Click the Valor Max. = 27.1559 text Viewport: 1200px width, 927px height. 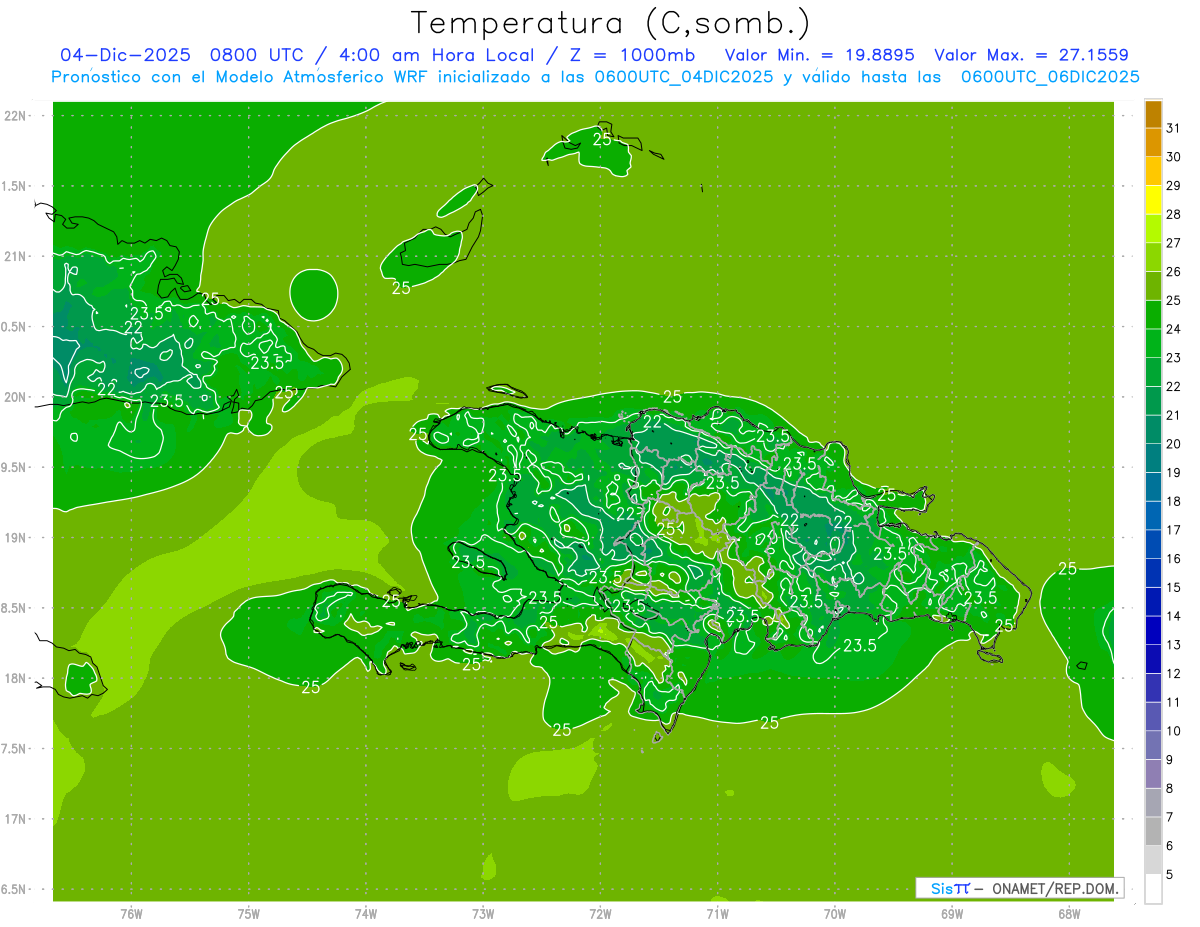point(1031,56)
